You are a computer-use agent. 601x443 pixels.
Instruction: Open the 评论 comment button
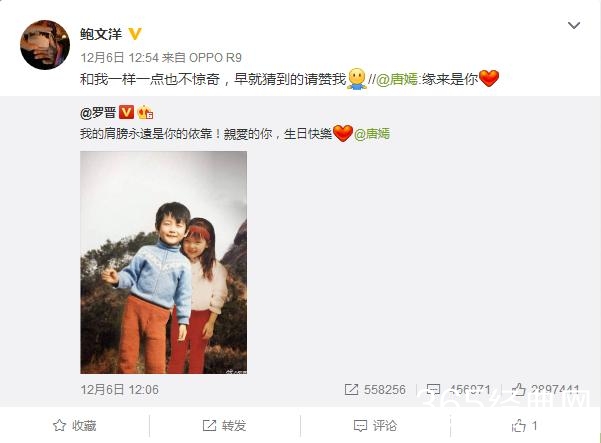coord(375,425)
